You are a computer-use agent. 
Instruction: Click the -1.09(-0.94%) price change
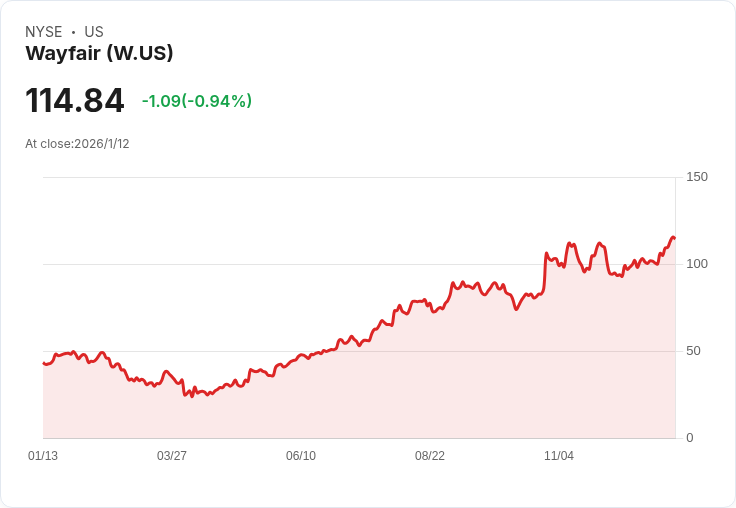click(x=197, y=101)
